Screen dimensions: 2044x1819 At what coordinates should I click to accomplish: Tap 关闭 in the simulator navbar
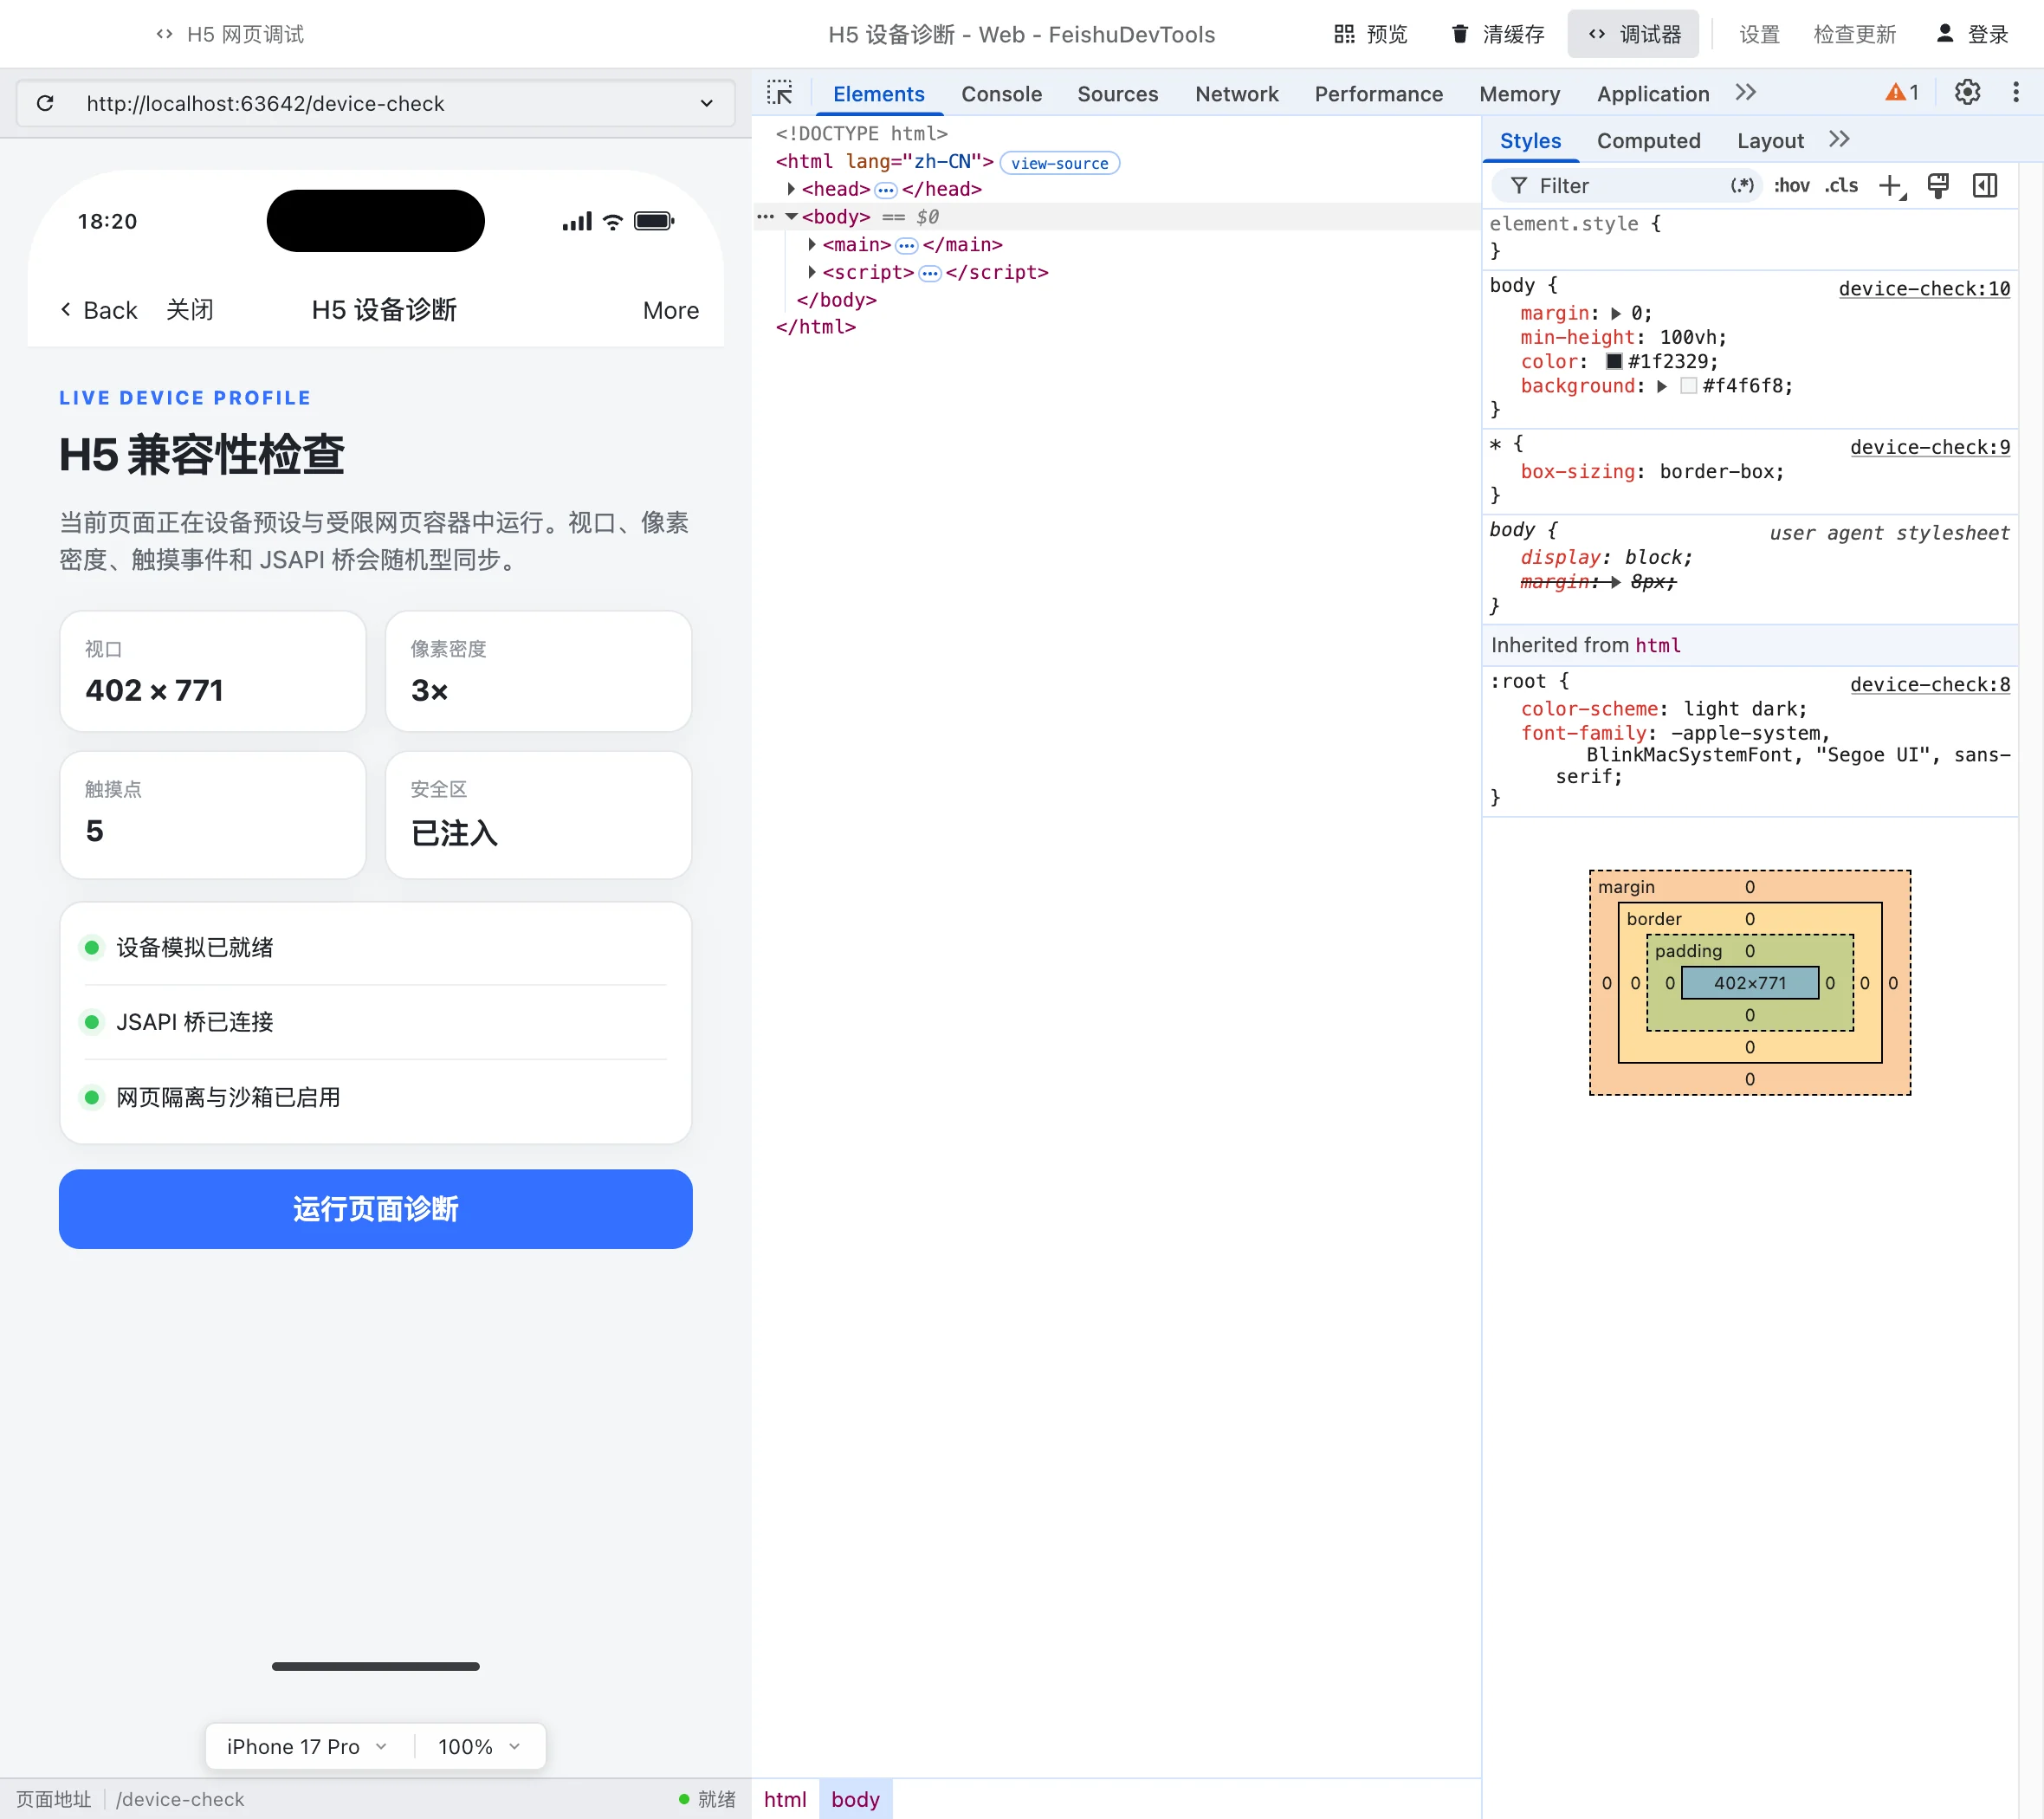click(190, 310)
